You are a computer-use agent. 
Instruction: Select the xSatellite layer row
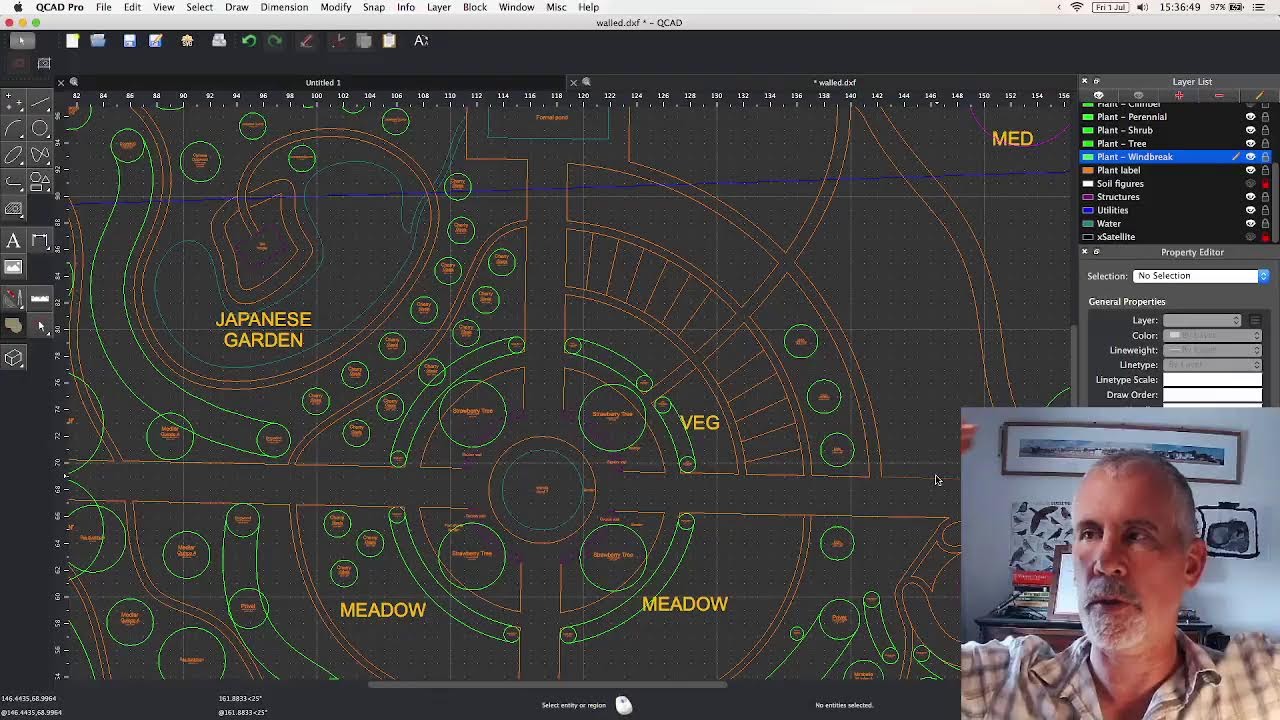coord(1176,237)
